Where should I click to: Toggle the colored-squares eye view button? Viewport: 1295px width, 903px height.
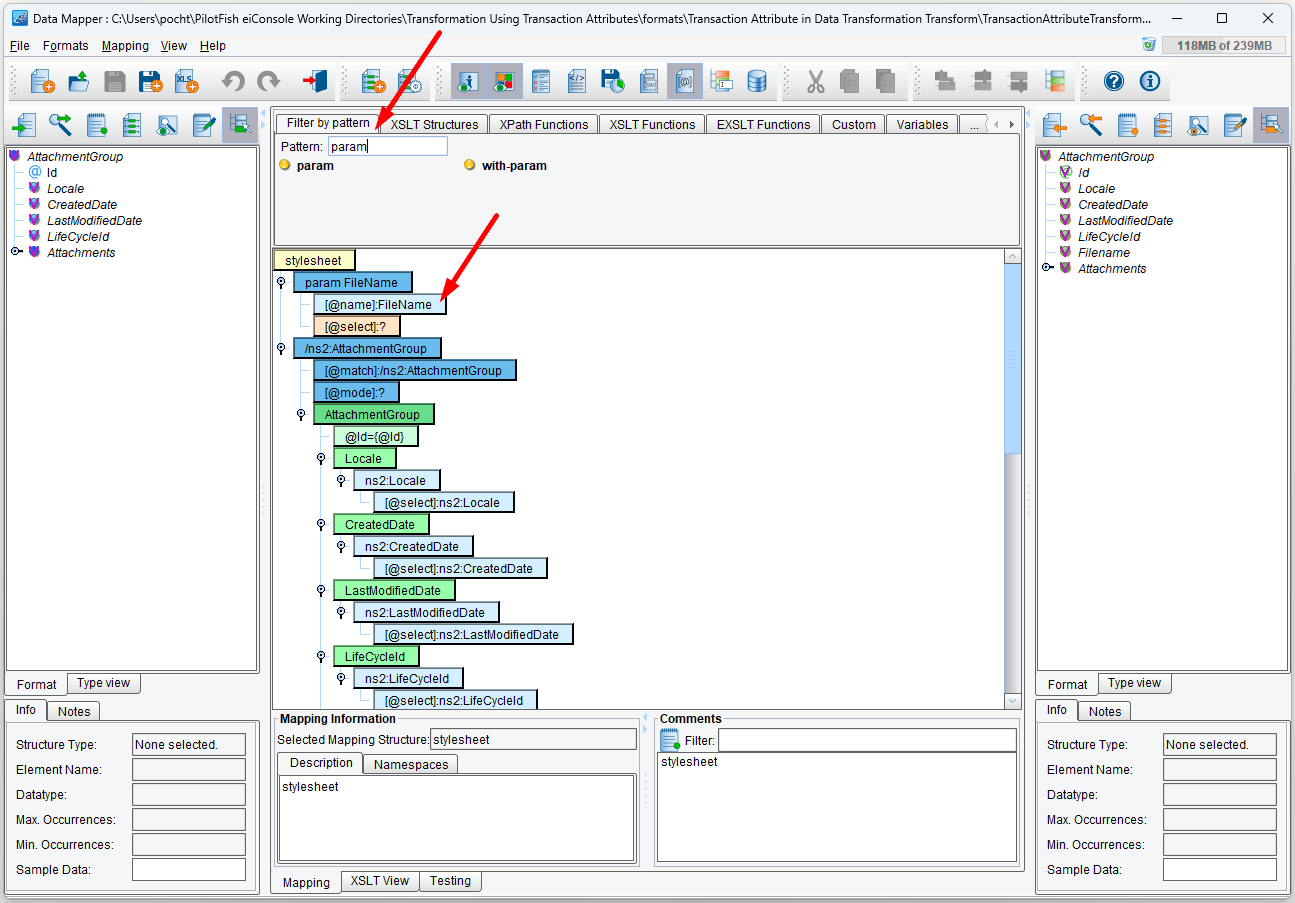505,81
